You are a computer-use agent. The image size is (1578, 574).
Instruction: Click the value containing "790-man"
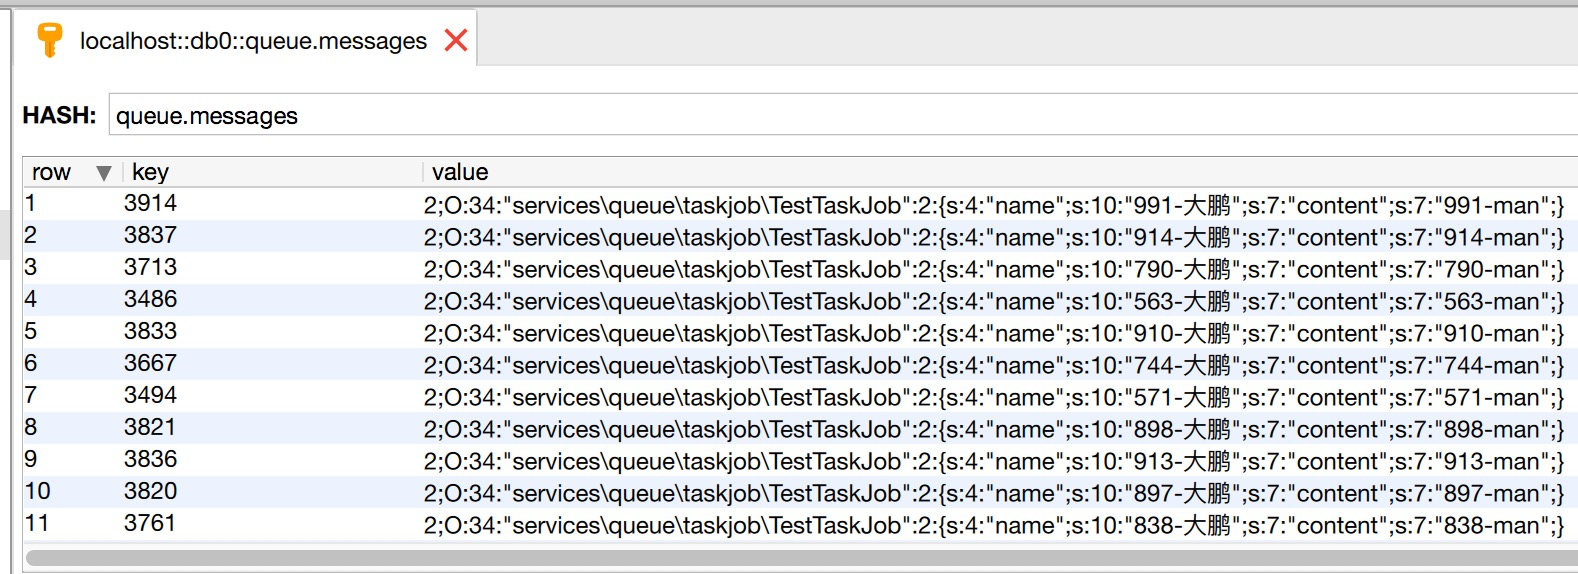point(993,269)
